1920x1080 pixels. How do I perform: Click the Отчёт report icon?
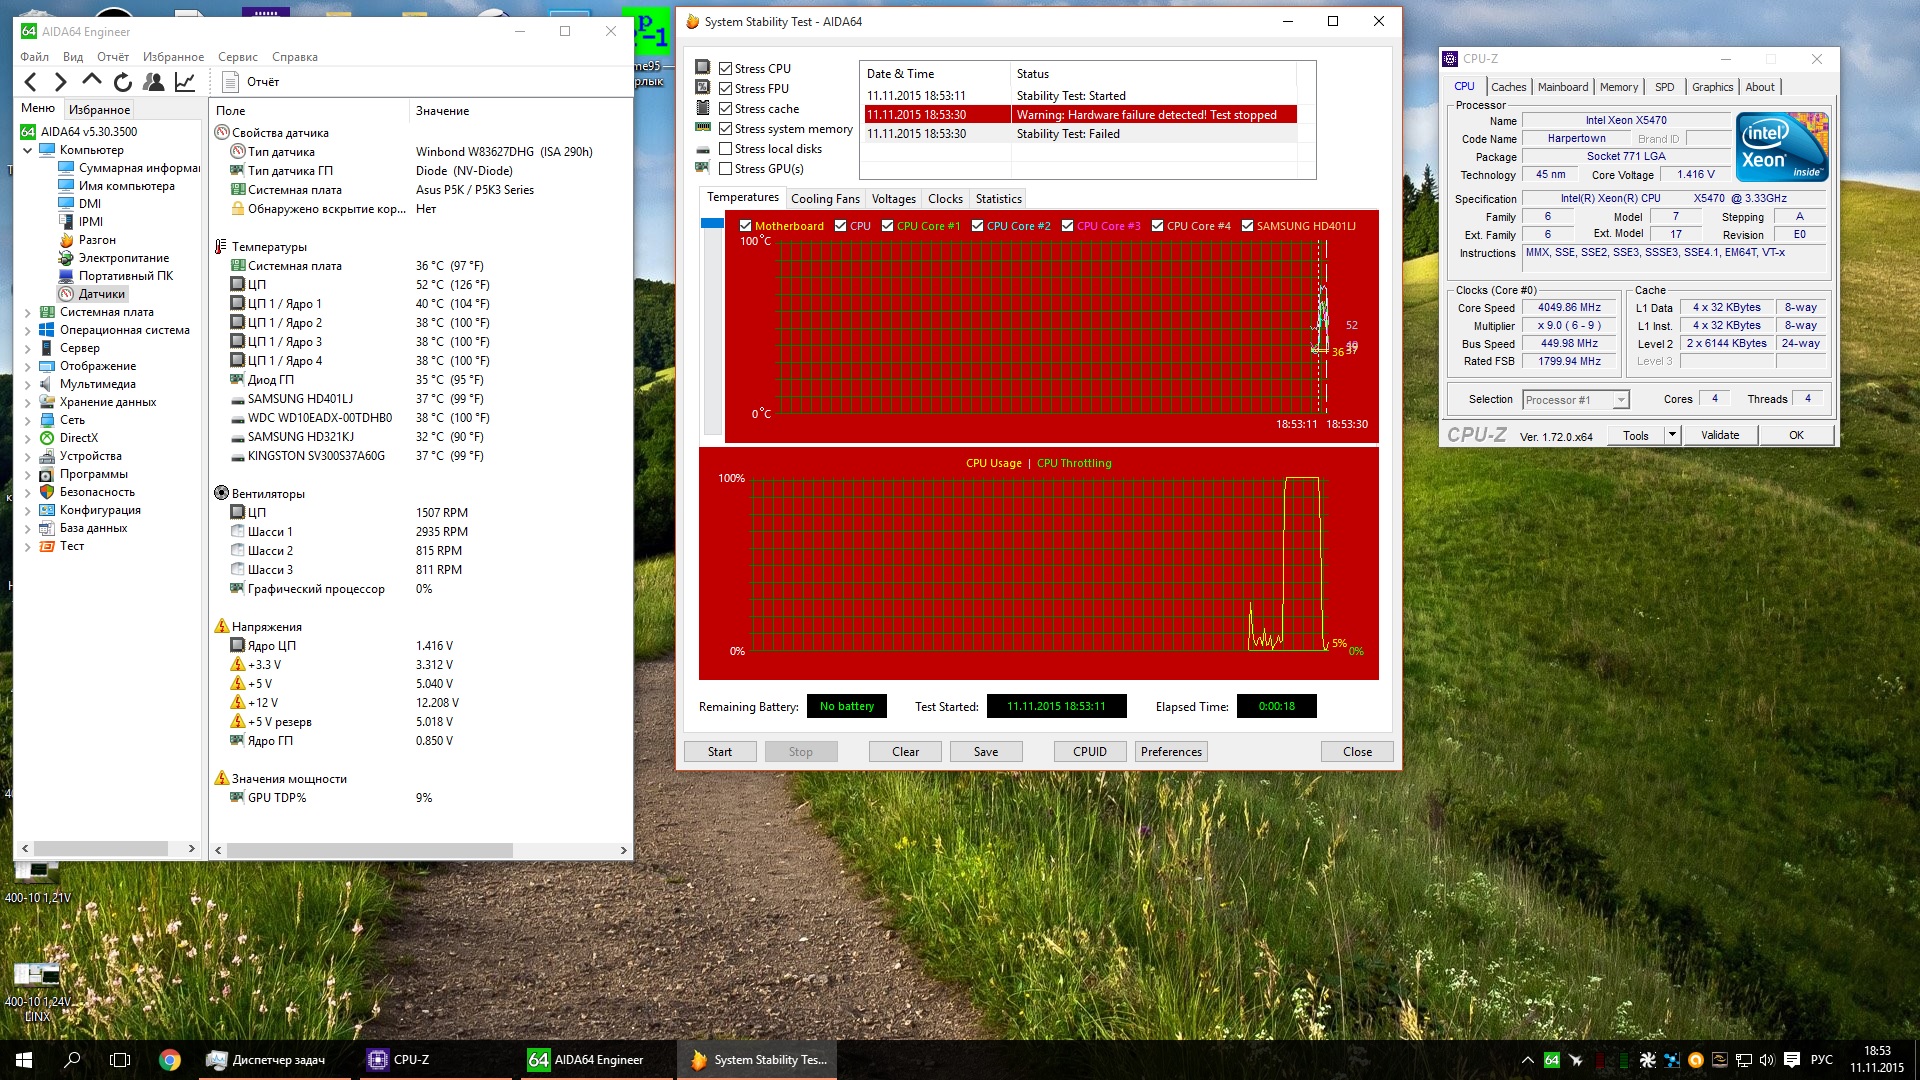click(231, 82)
